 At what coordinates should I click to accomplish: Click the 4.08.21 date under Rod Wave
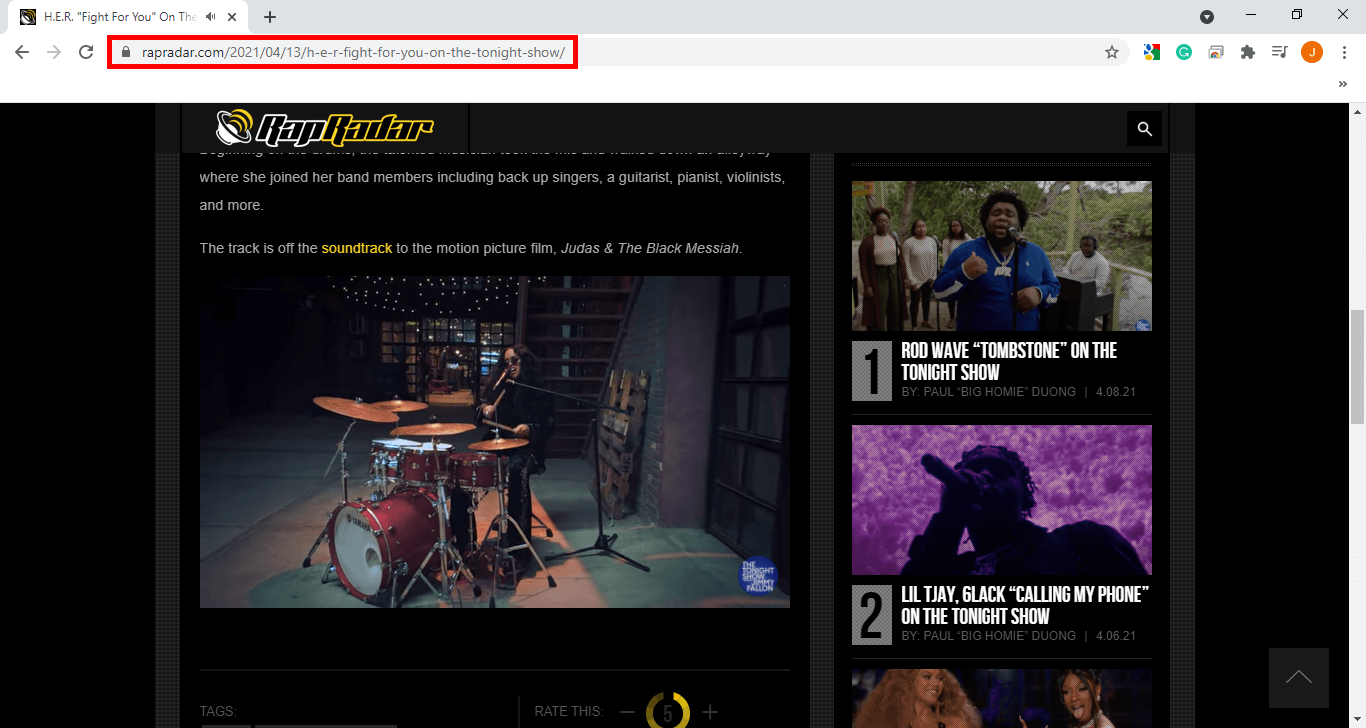pyautogui.click(x=1114, y=392)
